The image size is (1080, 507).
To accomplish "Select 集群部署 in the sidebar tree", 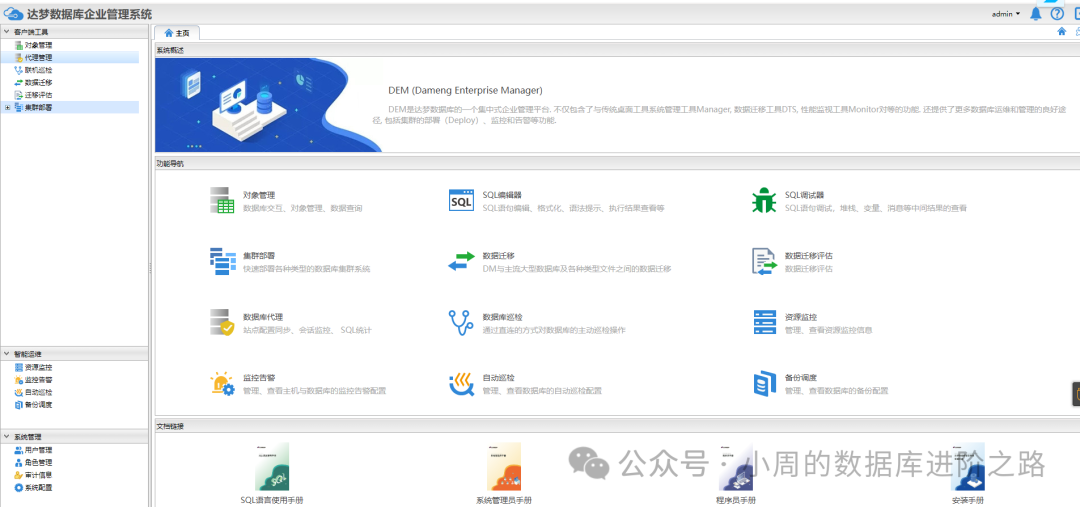I will 38,107.
